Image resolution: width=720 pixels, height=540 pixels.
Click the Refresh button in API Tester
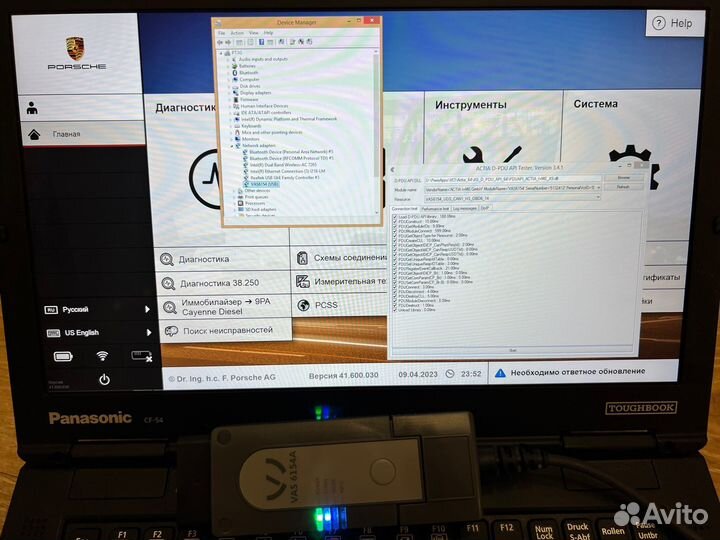pos(622,187)
